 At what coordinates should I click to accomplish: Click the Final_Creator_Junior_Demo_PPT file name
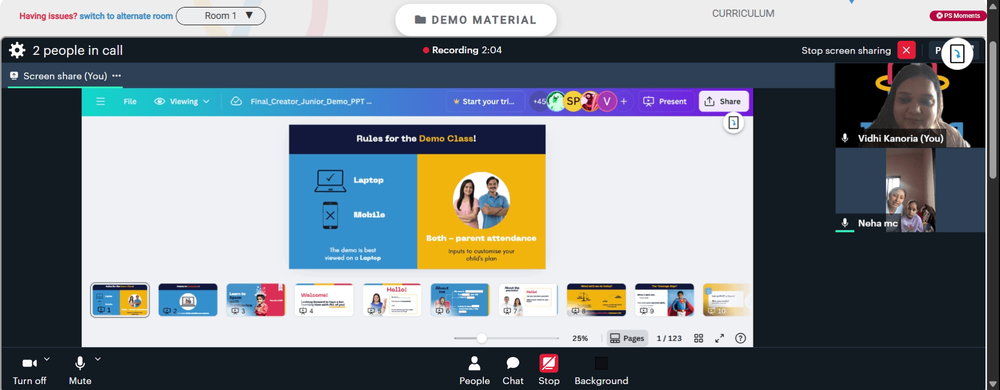click(311, 101)
